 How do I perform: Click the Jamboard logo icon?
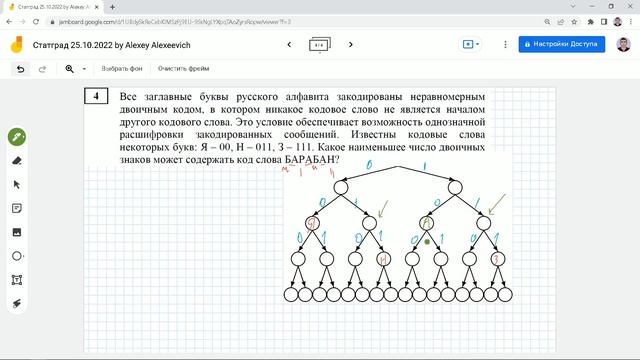pos(17,45)
